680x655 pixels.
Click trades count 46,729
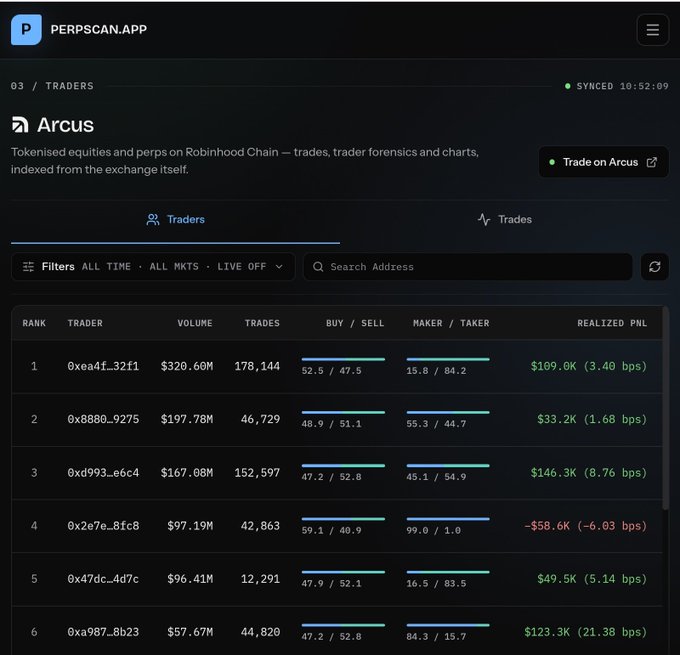point(260,419)
